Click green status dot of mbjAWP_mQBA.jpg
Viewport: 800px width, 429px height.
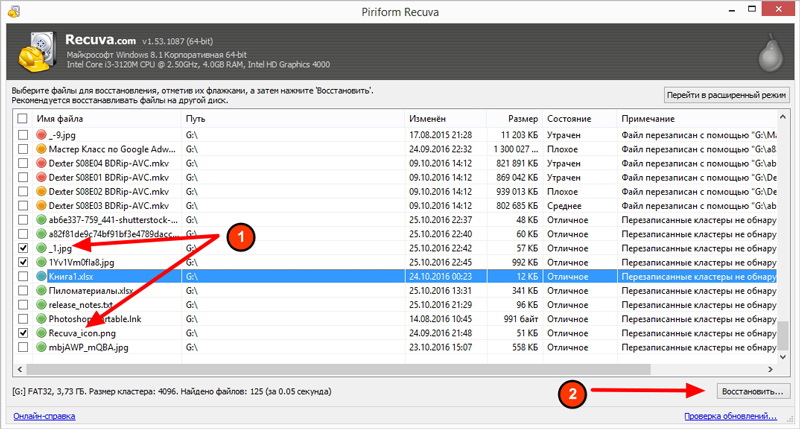tap(41, 347)
